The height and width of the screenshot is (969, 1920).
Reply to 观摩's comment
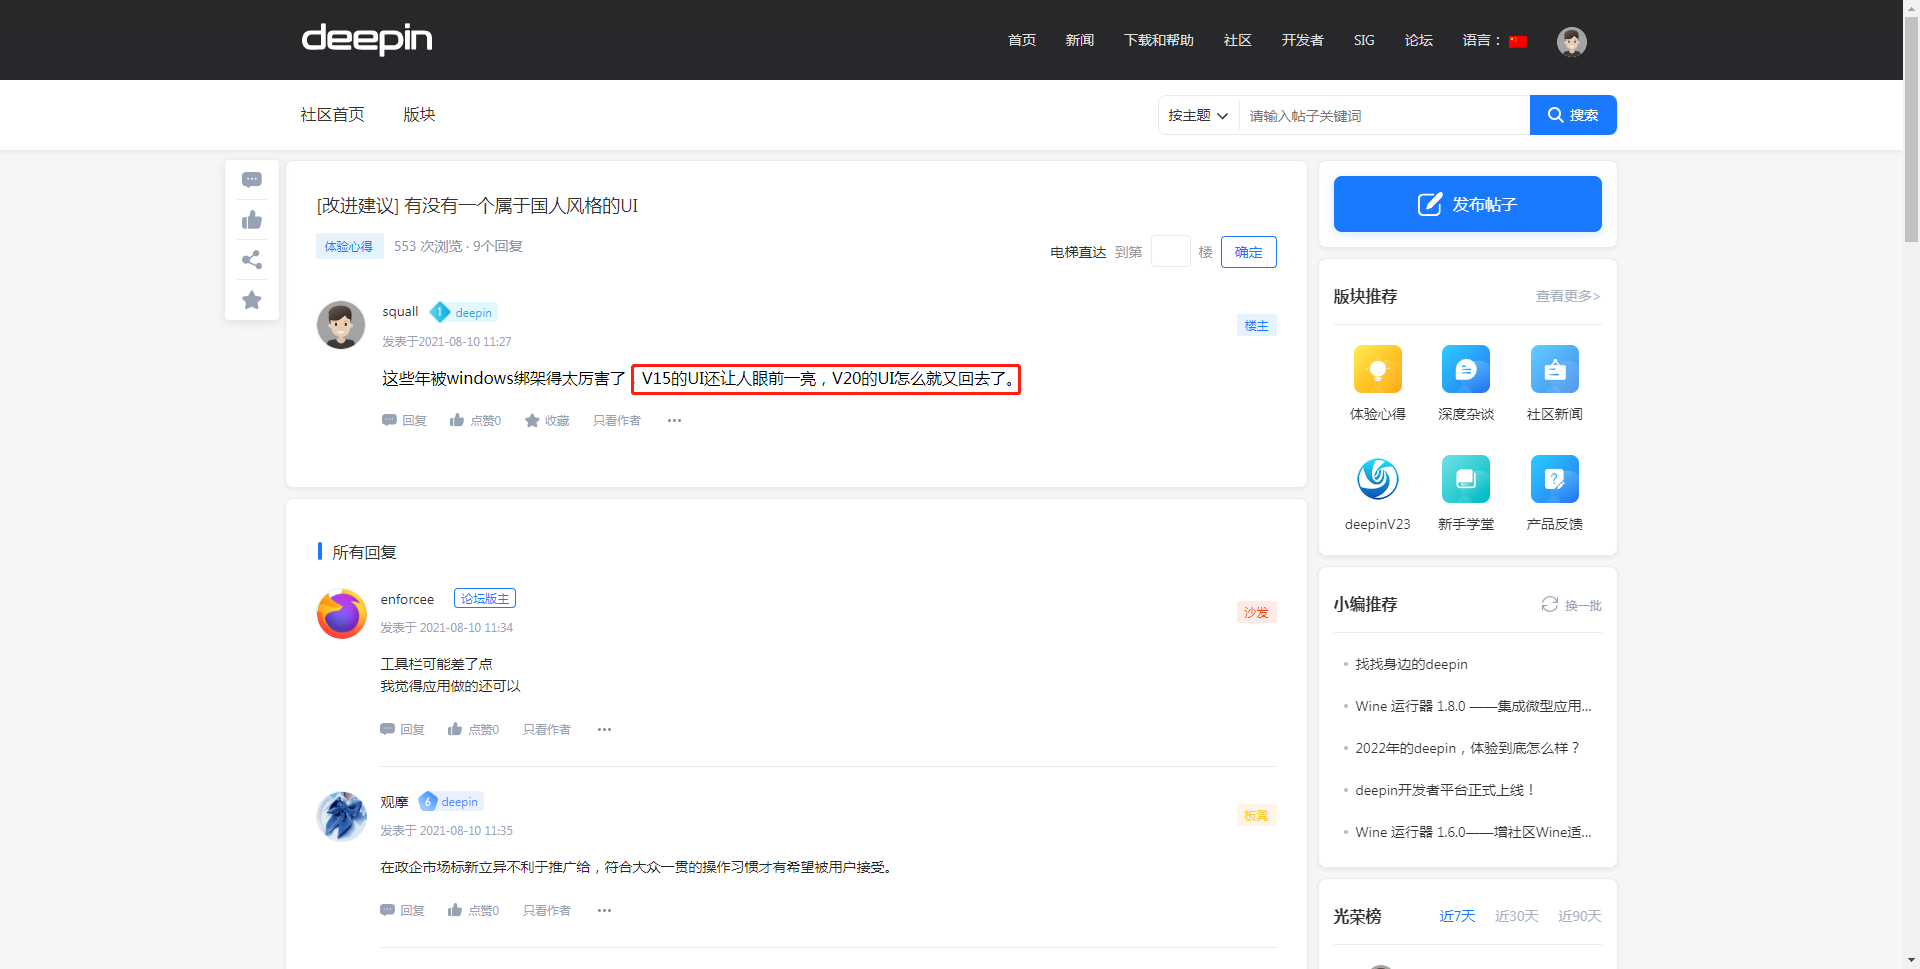point(402,911)
